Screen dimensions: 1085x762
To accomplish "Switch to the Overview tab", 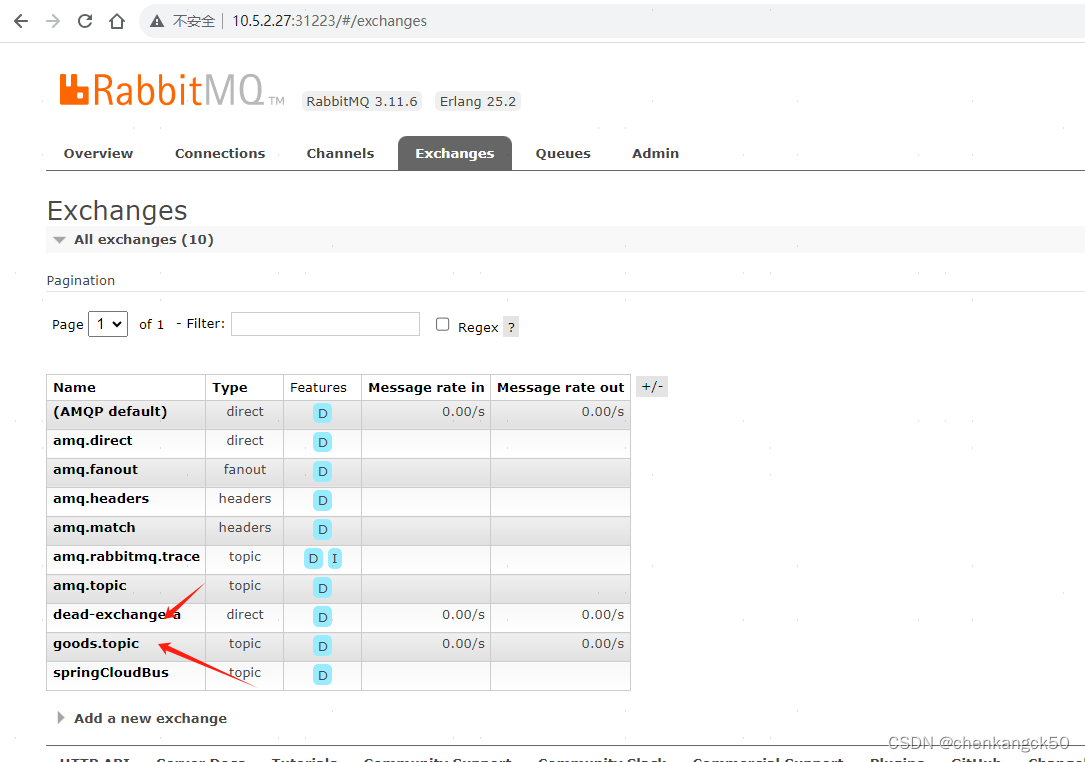I will (98, 153).
